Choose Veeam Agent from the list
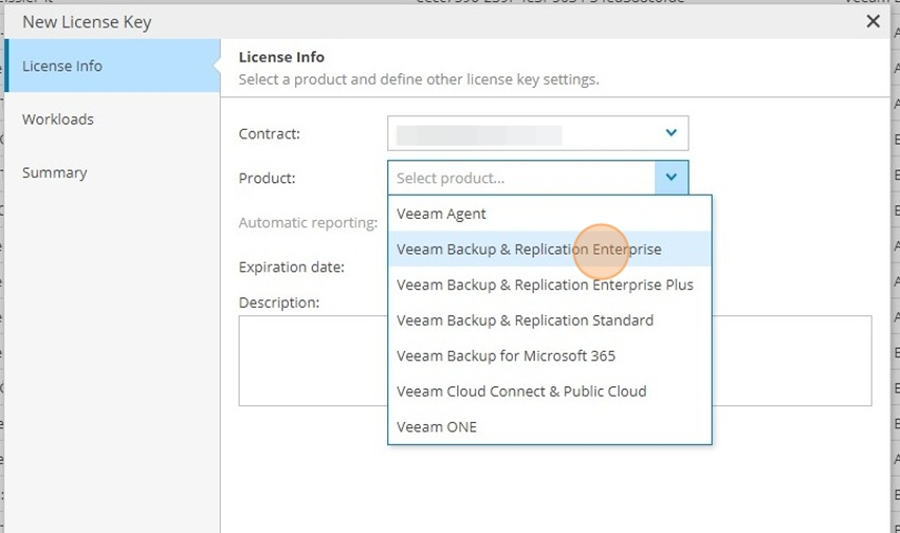Screen dimensions: 900x533 [x=550, y=213]
